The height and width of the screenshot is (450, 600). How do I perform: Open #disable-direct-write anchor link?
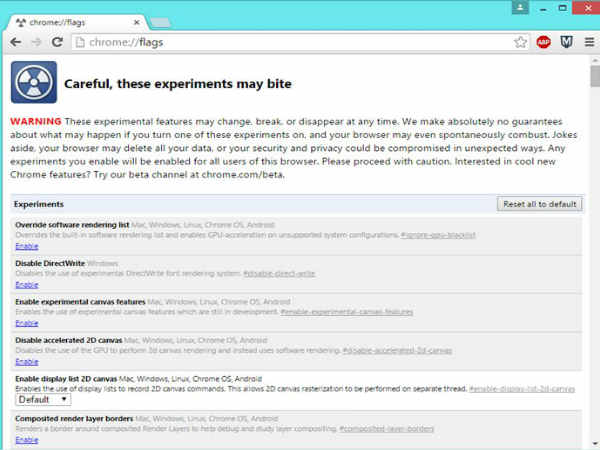(x=279, y=274)
